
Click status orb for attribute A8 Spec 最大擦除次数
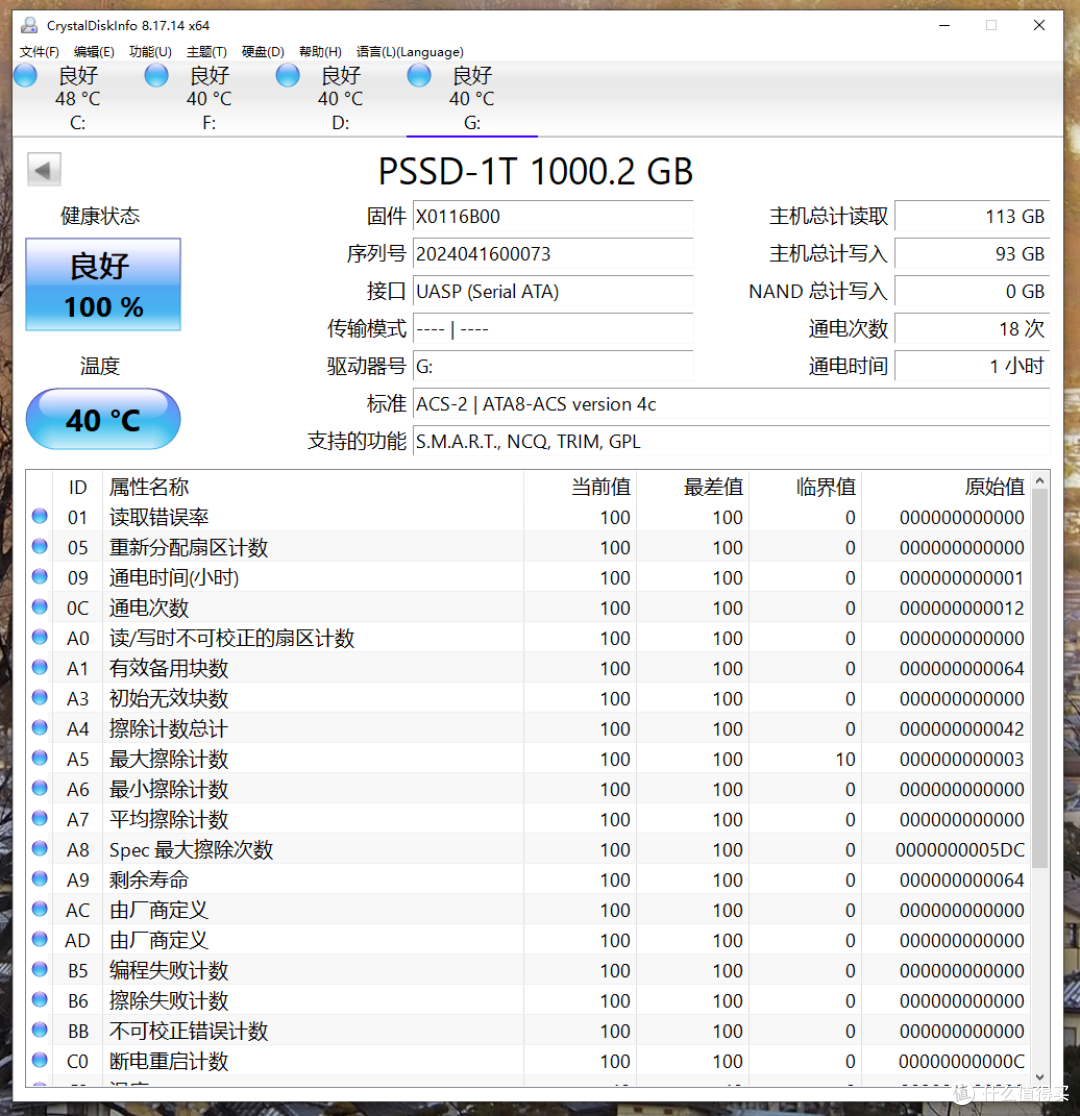tap(40, 848)
